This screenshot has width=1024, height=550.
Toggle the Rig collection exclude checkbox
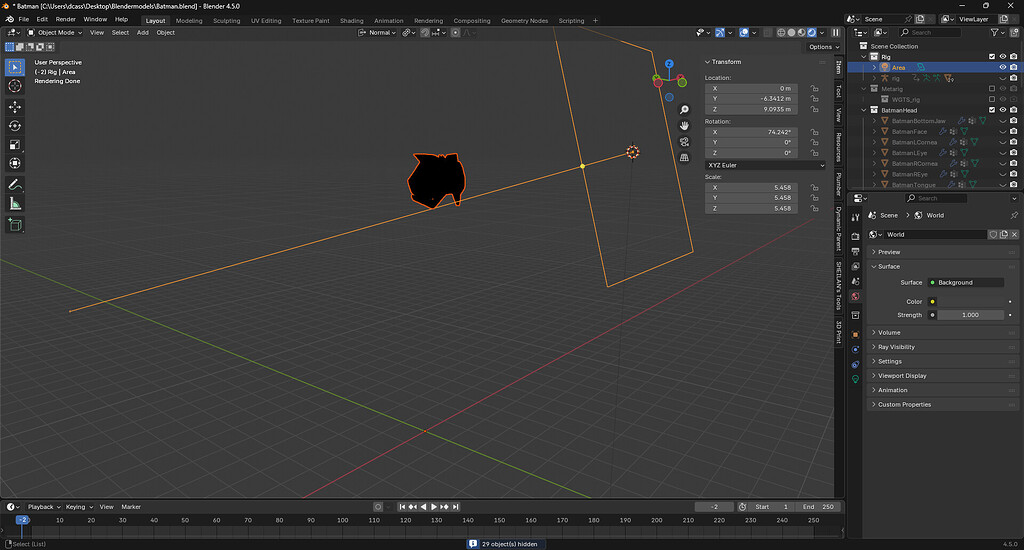click(x=992, y=57)
